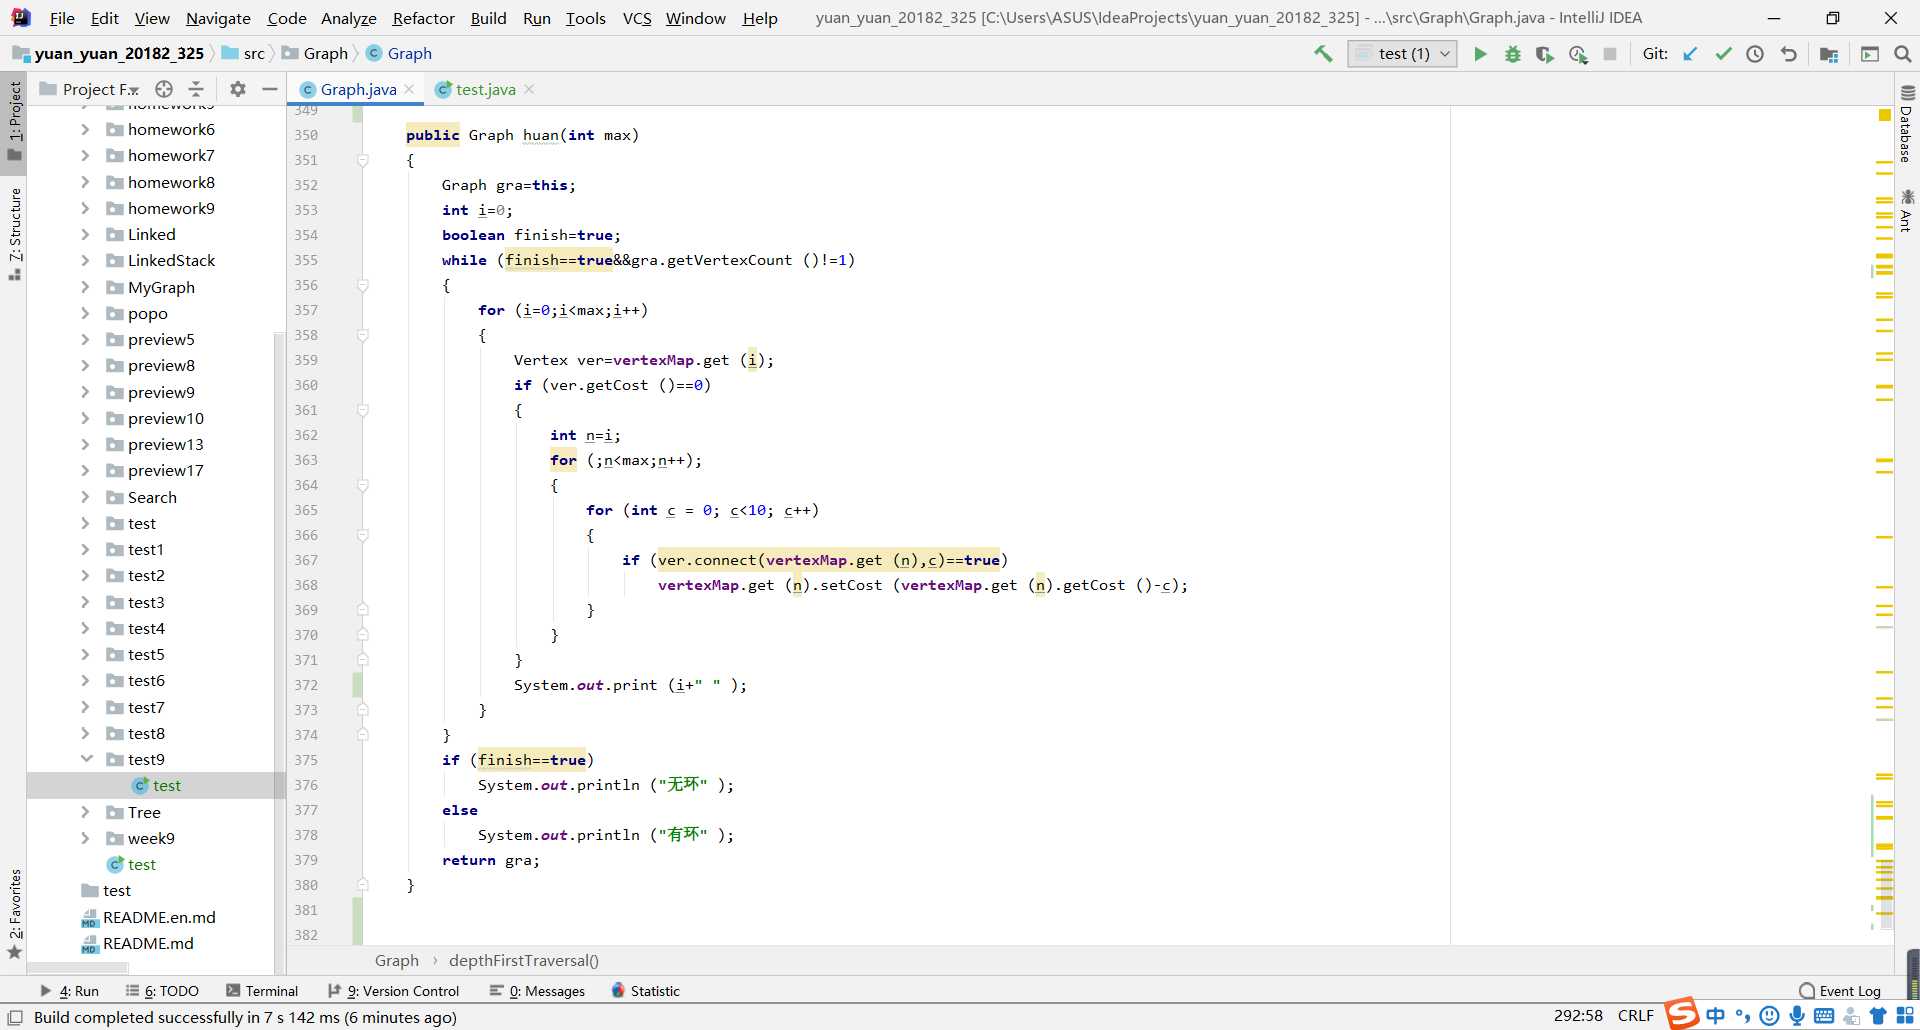Open the 4: Run tool window
The width and height of the screenshot is (1920, 1030).
[x=69, y=991]
